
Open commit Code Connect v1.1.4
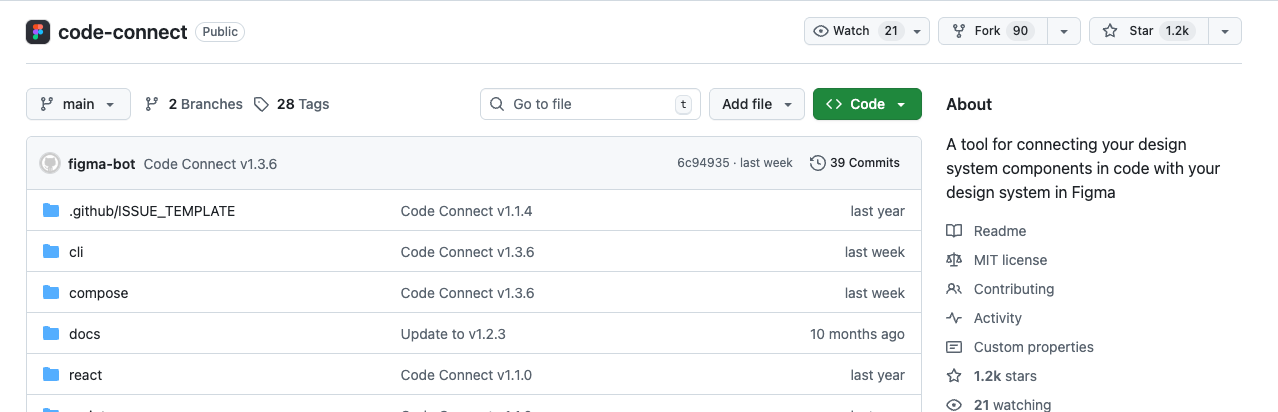click(x=466, y=211)
